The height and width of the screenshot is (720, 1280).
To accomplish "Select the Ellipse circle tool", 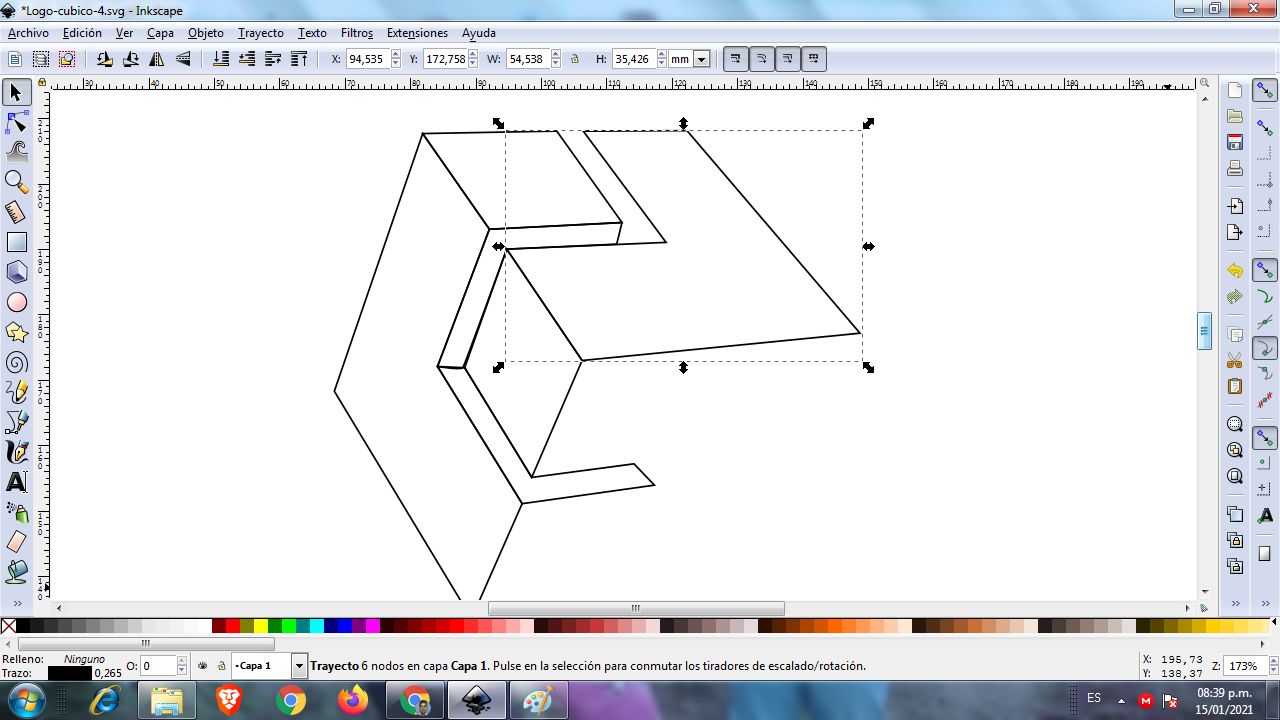I will pos(16,302).
